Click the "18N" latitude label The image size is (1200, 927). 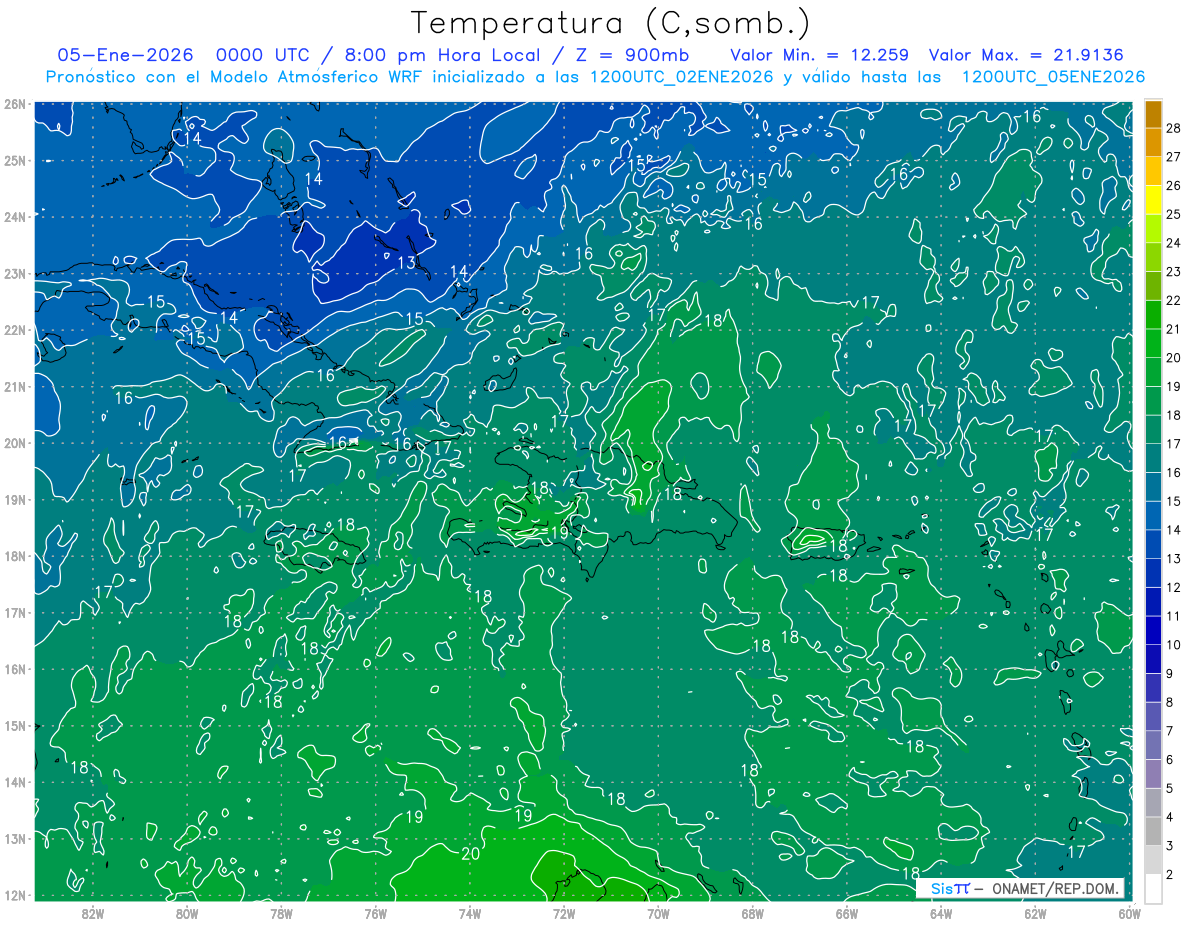(14, 556)
